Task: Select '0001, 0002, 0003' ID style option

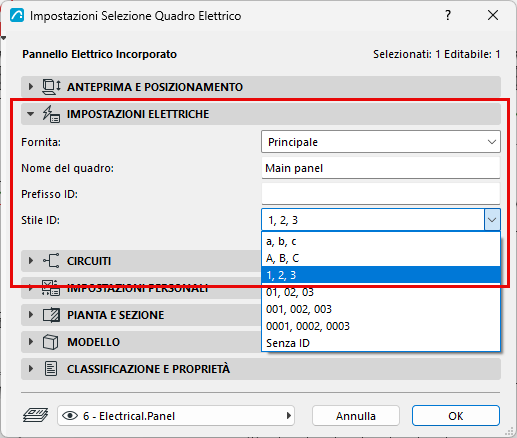Action: [381, 326]
